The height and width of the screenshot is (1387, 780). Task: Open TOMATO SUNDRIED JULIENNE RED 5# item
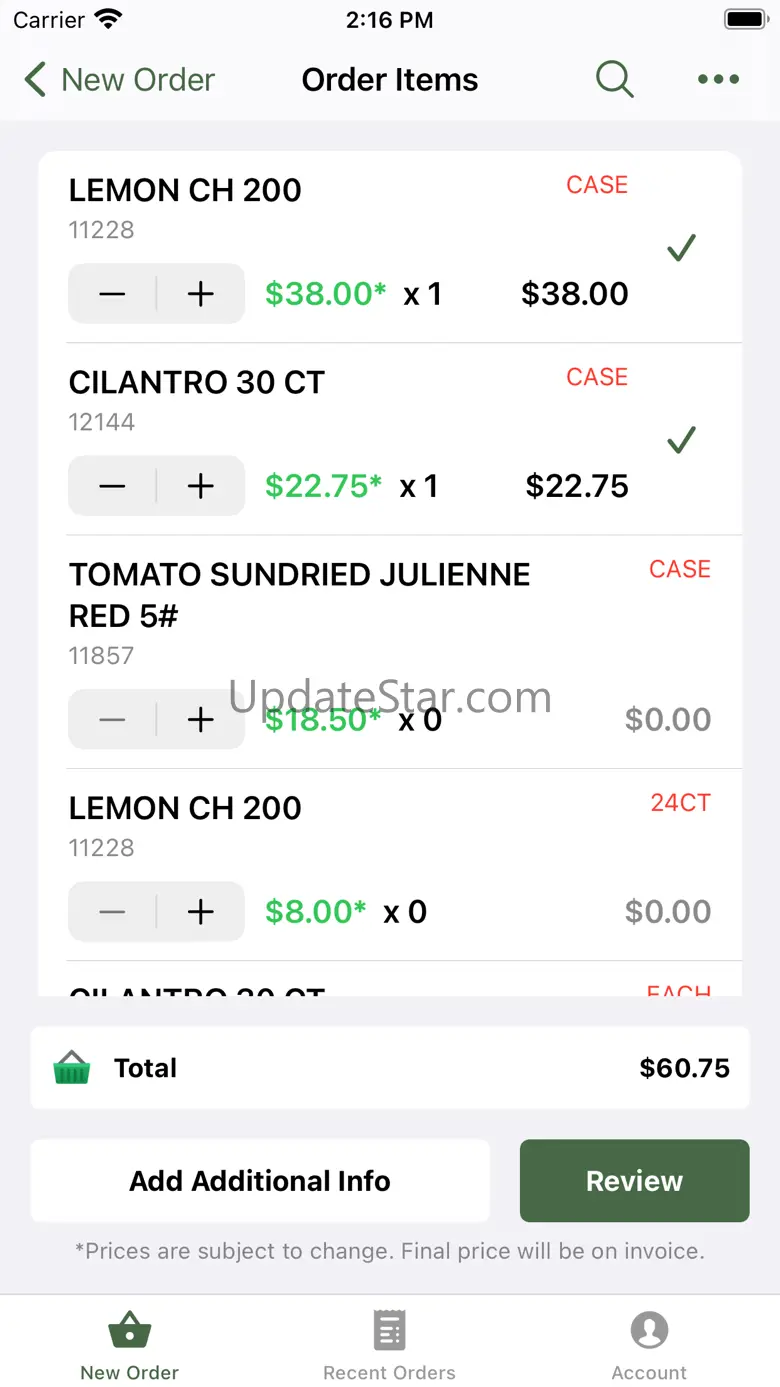(x=299, y=595)
